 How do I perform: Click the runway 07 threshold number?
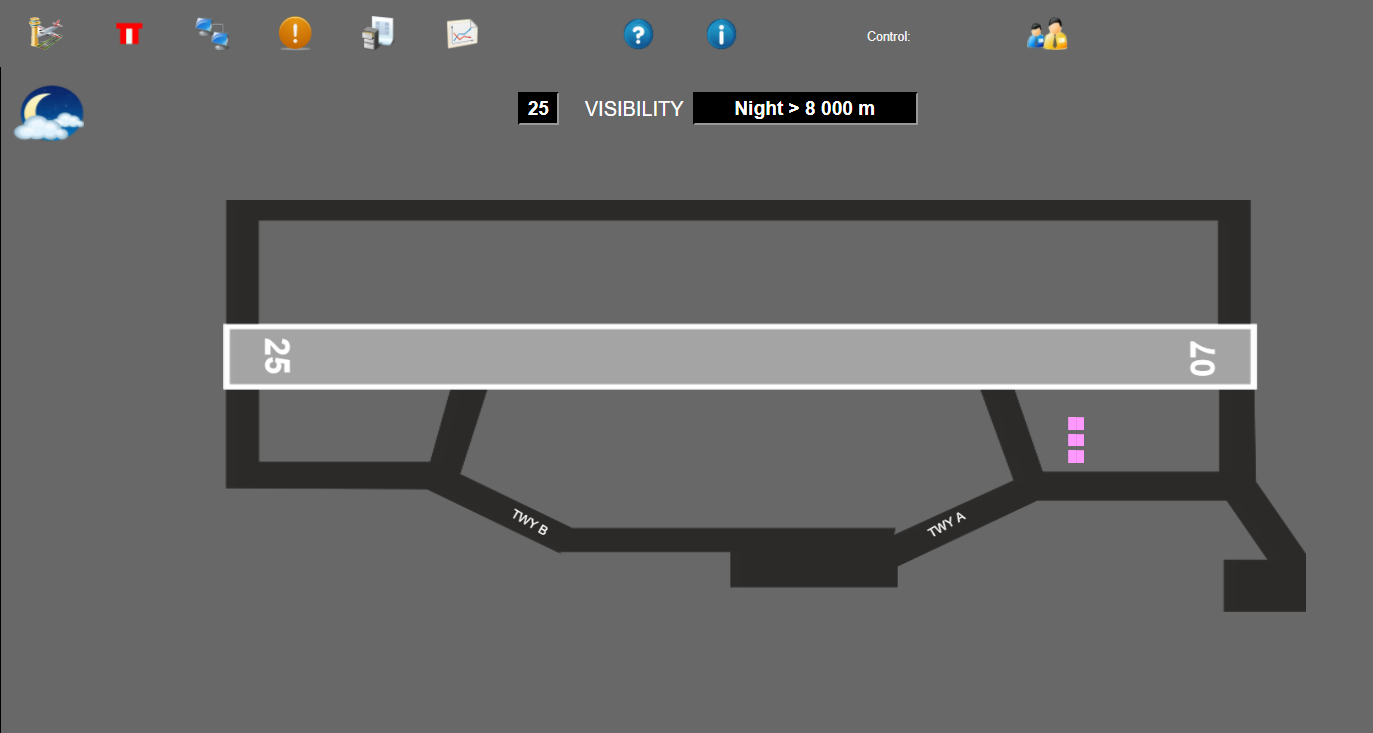pos(1201,358)
